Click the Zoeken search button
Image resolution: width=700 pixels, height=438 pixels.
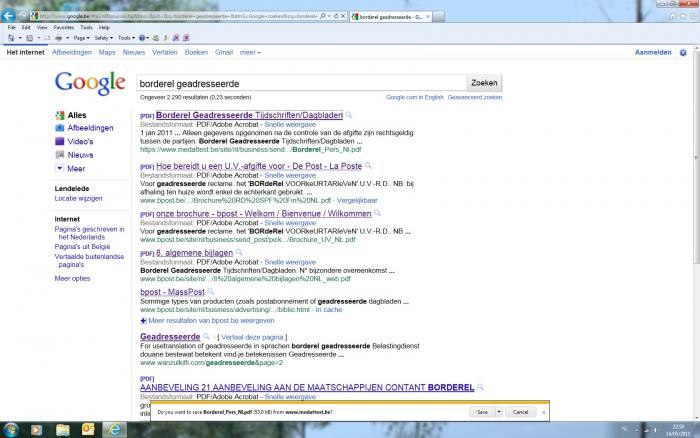[x=484, y=83]
